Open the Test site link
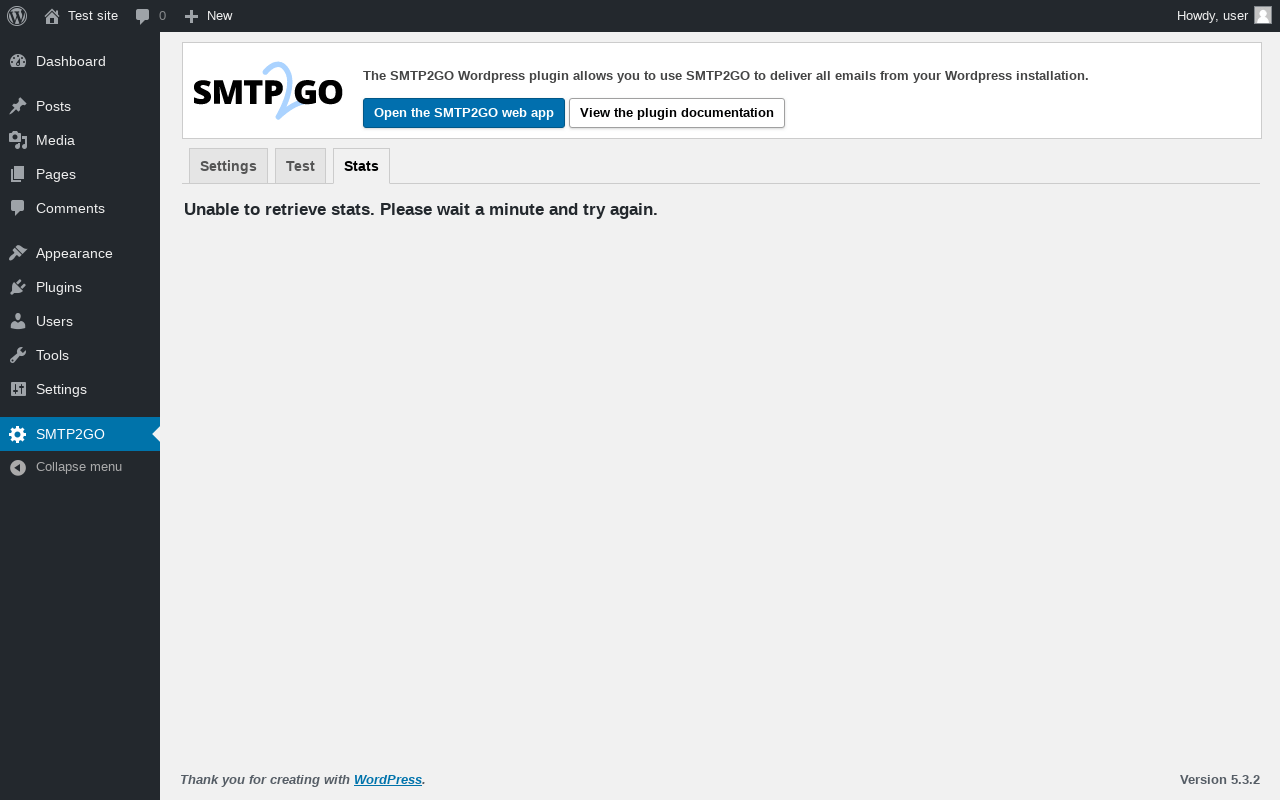This screenshot has width=1280, height=800. [81, 16]
